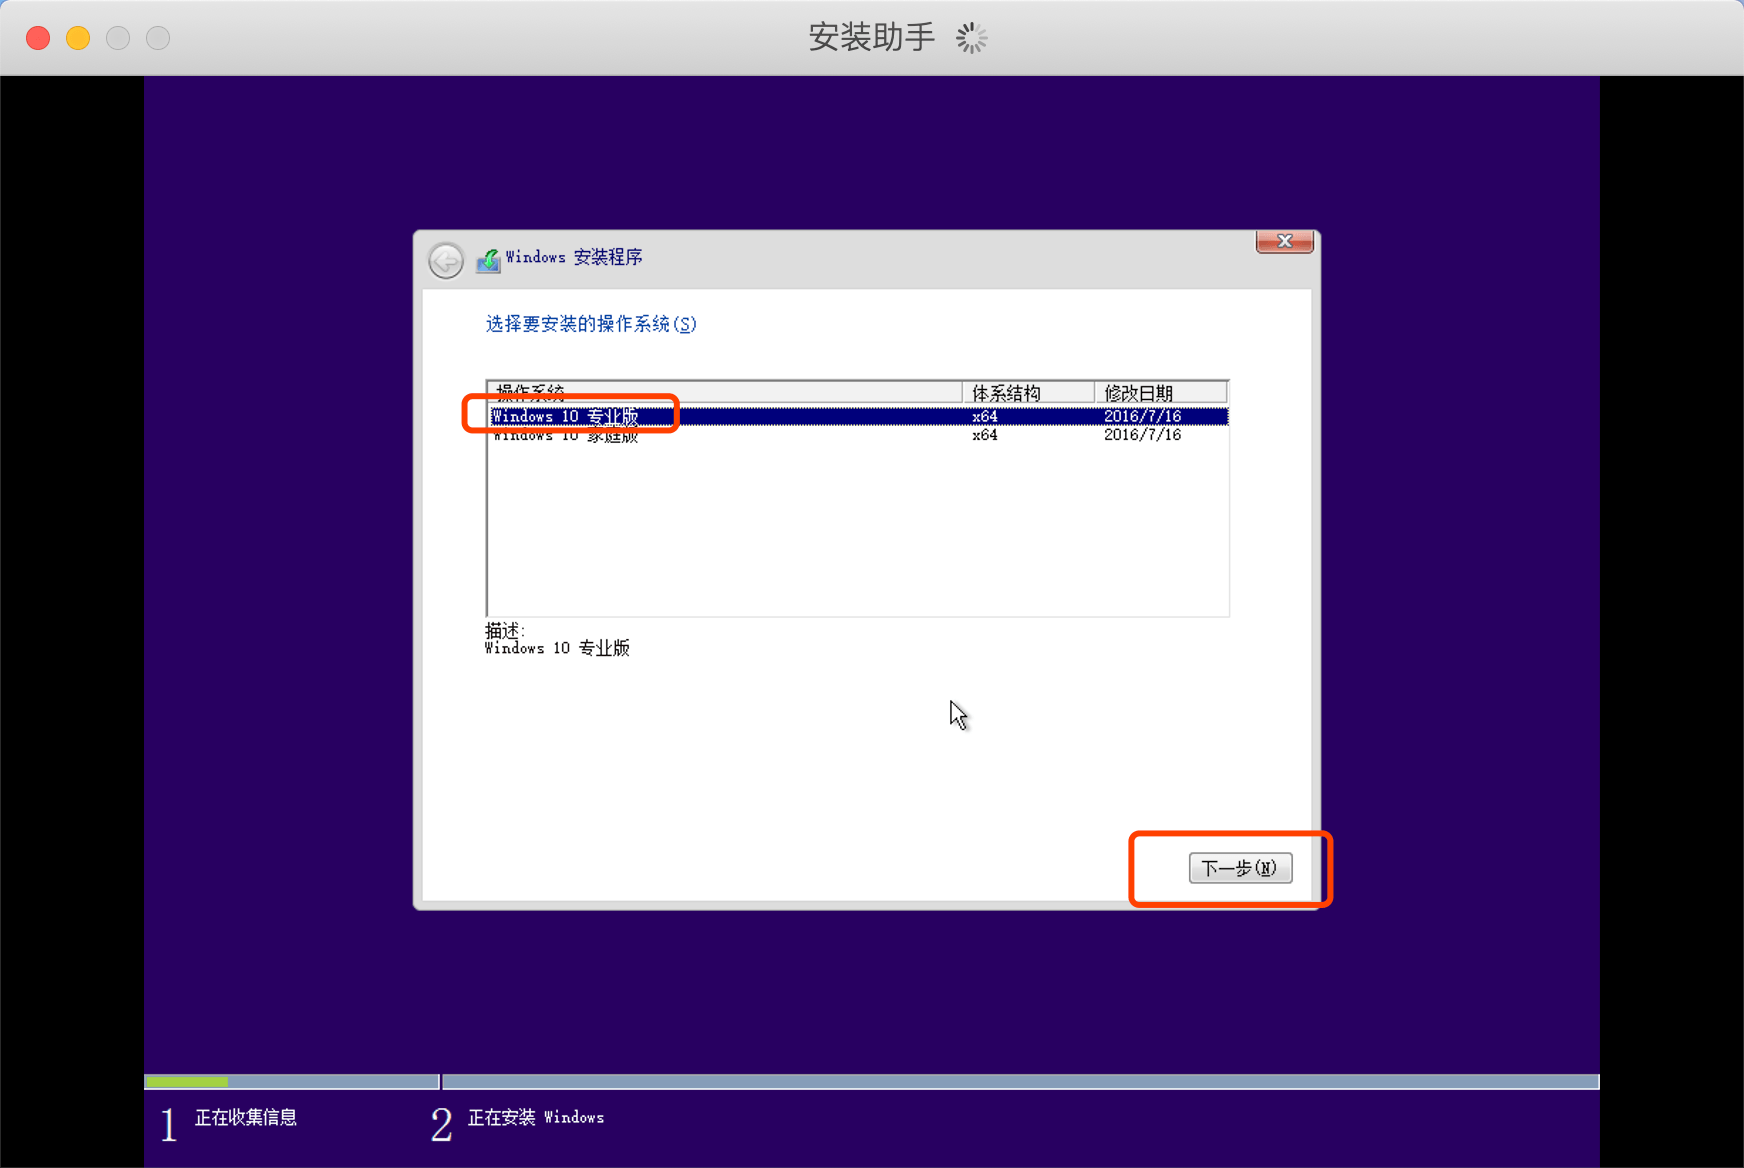1744x1168 pixels.
Task: Click x64 in the 家庭版 row
Action: (x=985, y=435)
